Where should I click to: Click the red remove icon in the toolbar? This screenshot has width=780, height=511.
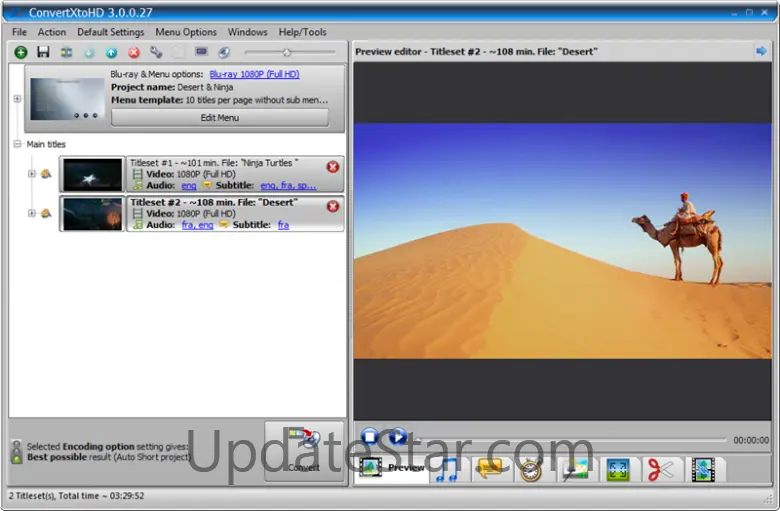click(134, 52)
